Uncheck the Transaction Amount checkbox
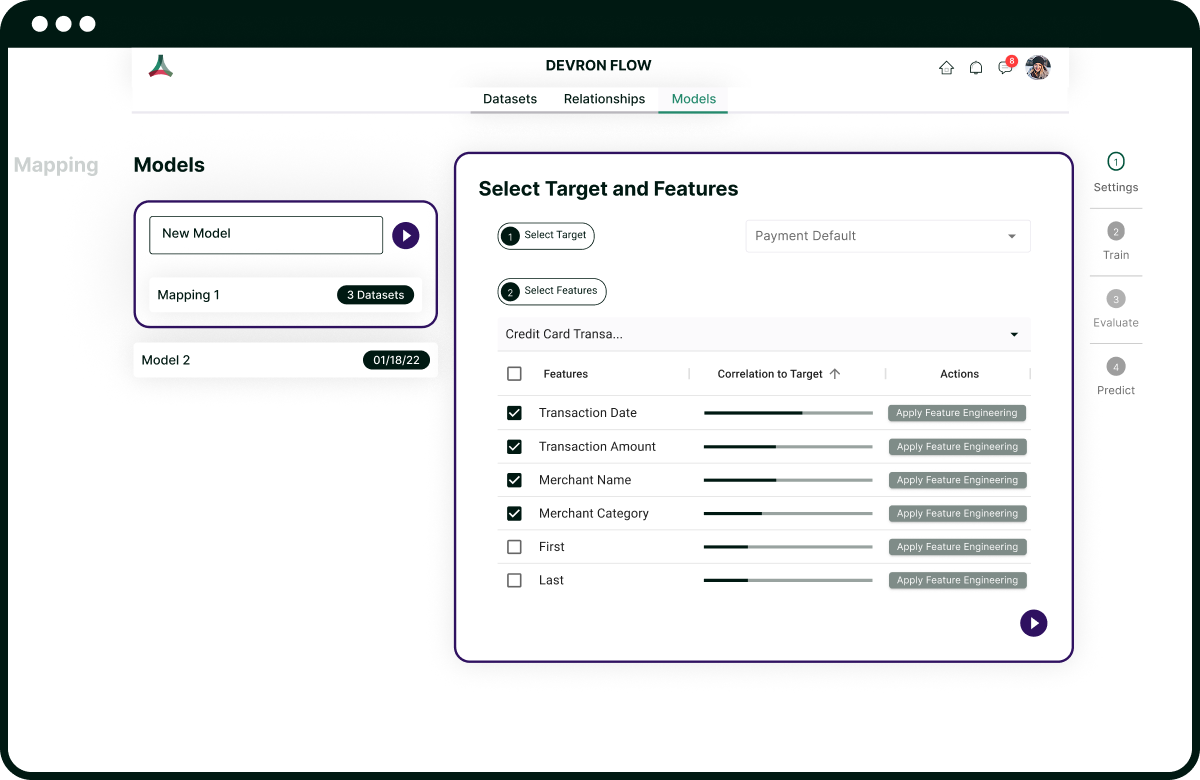This screenshot has height=780, width=1200. (x=514, y=447)
